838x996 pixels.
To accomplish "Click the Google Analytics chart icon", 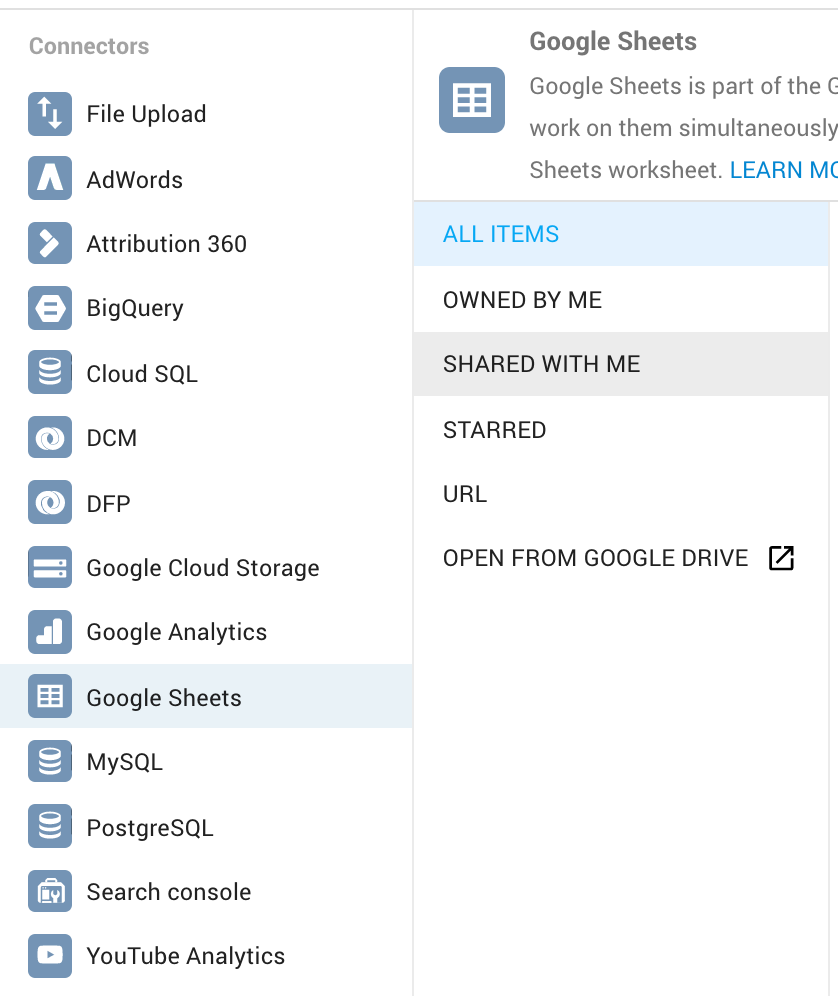I will [x=50, y=632].
